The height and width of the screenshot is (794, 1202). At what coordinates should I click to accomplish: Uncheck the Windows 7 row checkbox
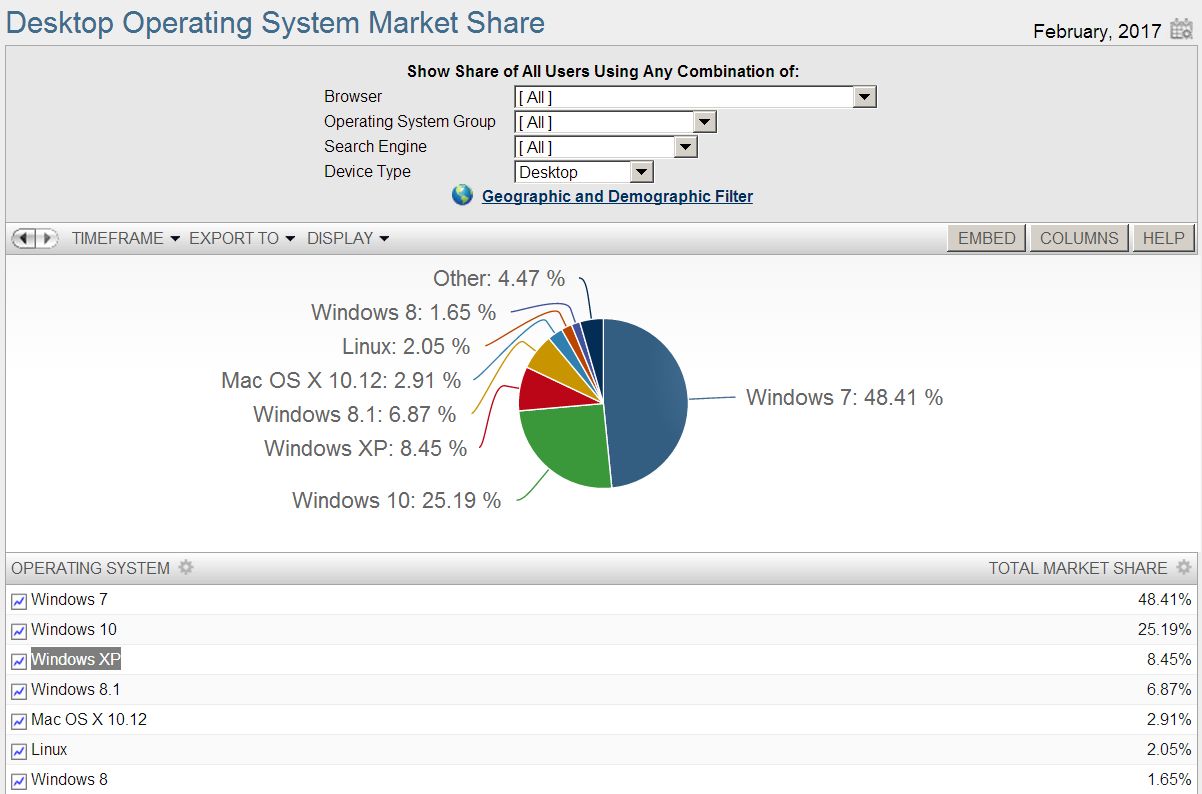[18, 600]
